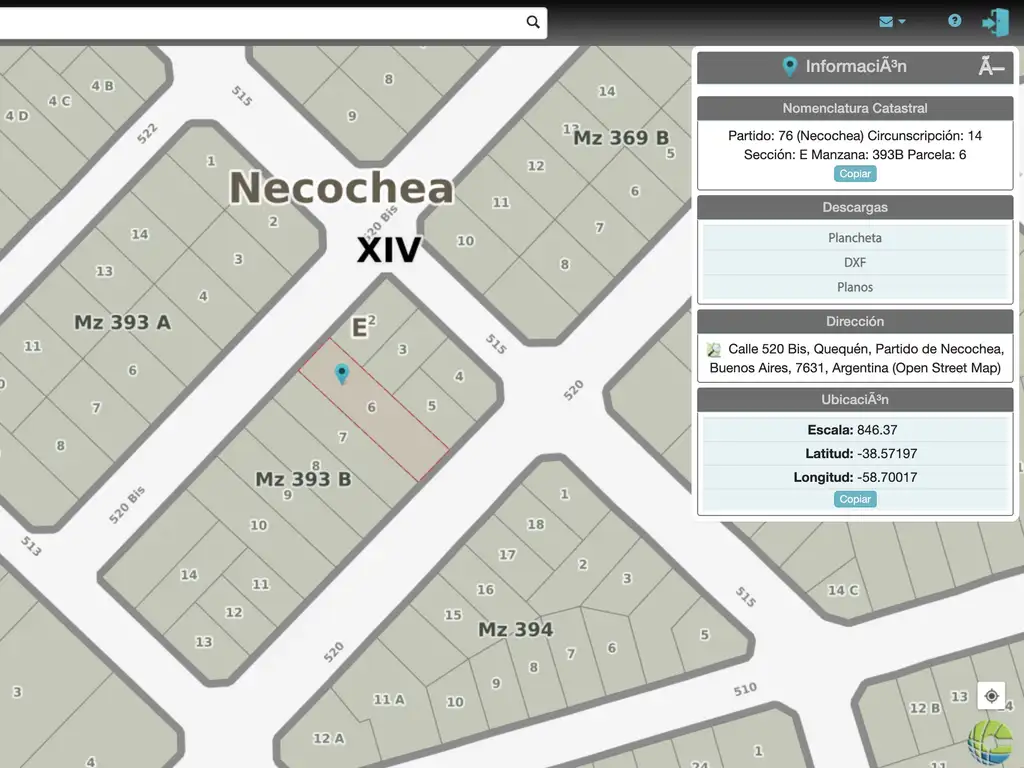Click inside the search input field
The width and height of the screenshot is (1024, 768).
[260, 22]
